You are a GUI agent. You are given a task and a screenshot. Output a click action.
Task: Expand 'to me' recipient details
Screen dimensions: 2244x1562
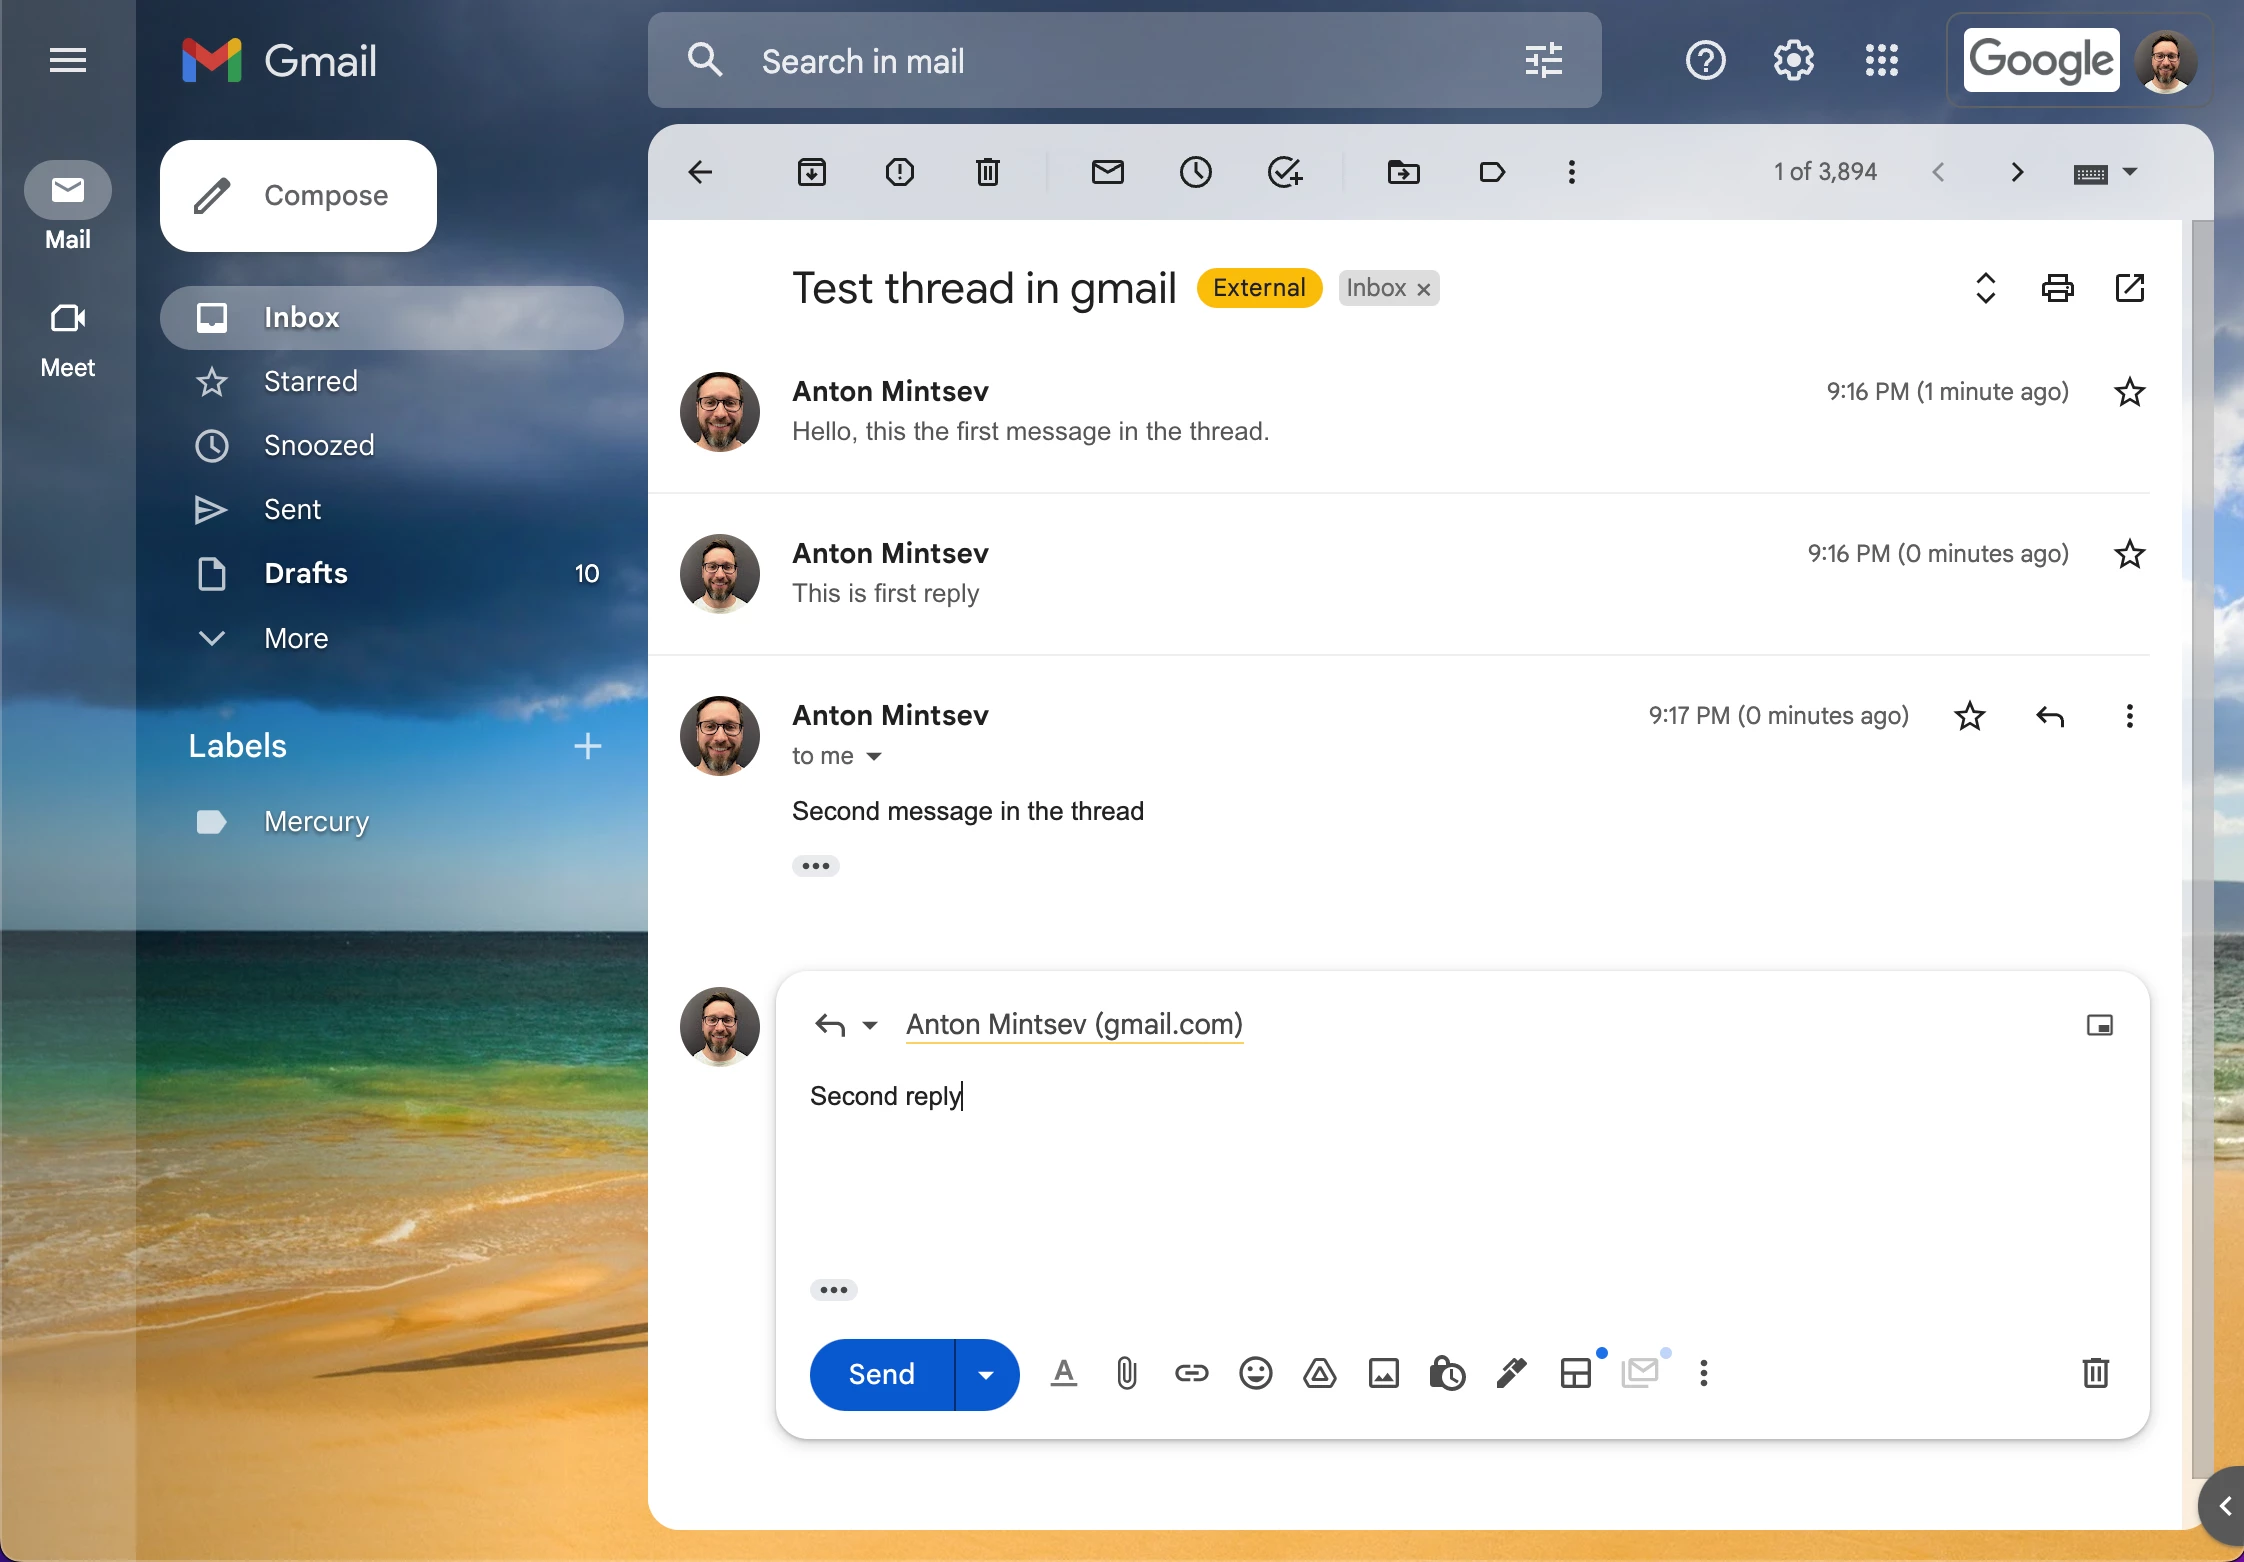(x=874, y=757)
